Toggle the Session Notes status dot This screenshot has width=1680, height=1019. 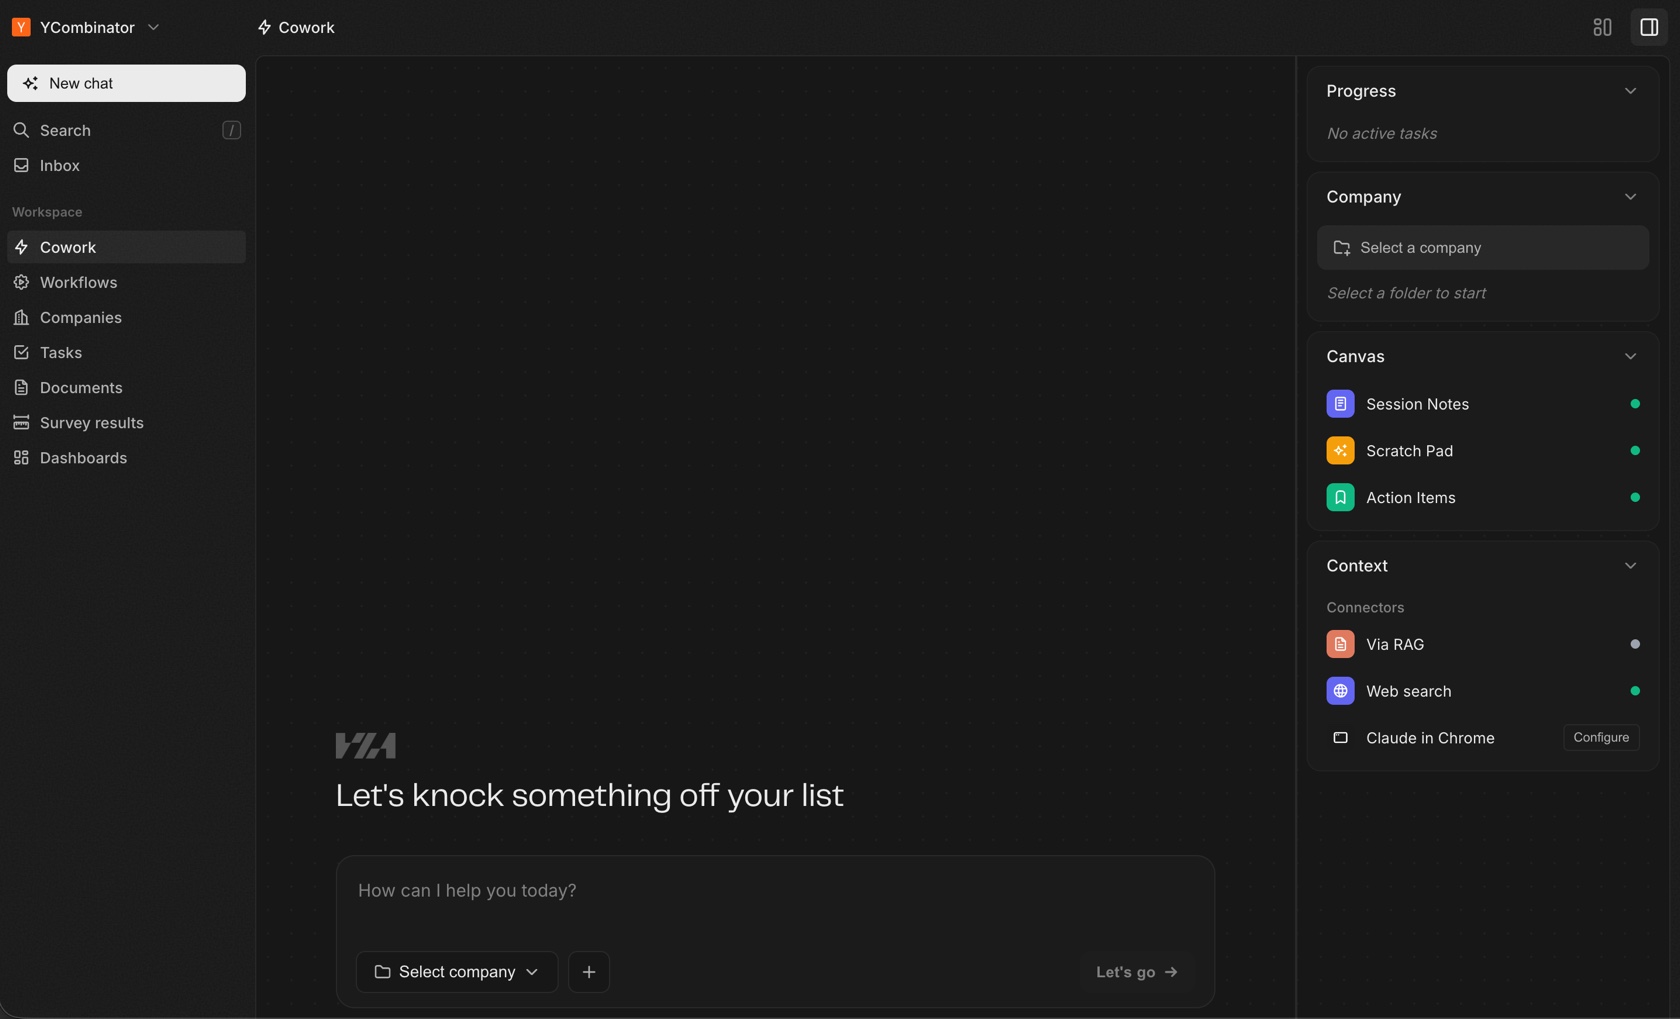(x=1635, y=404)
